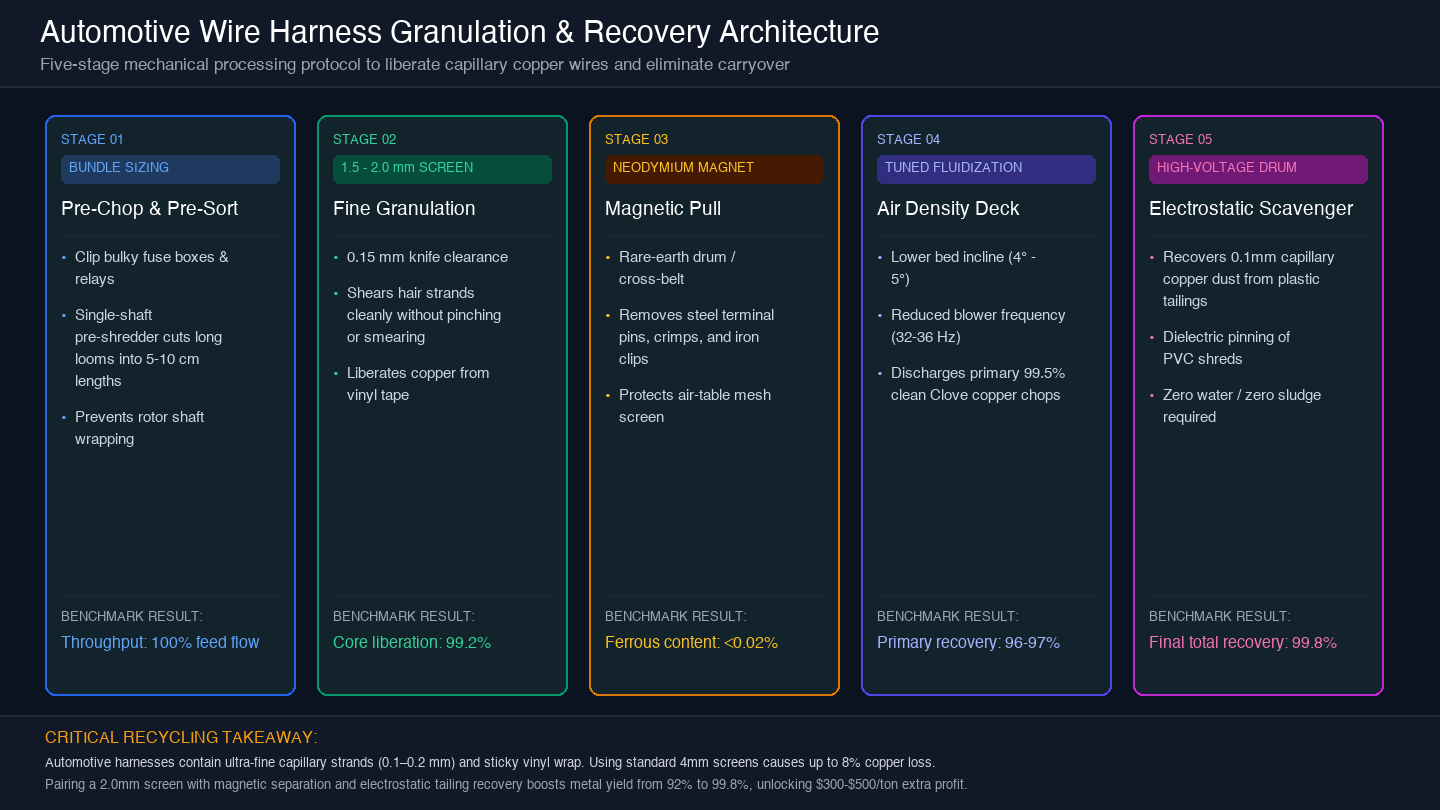Click the BUNDLE SIZING badge
1440x810 pixels.
coord(170,169)
